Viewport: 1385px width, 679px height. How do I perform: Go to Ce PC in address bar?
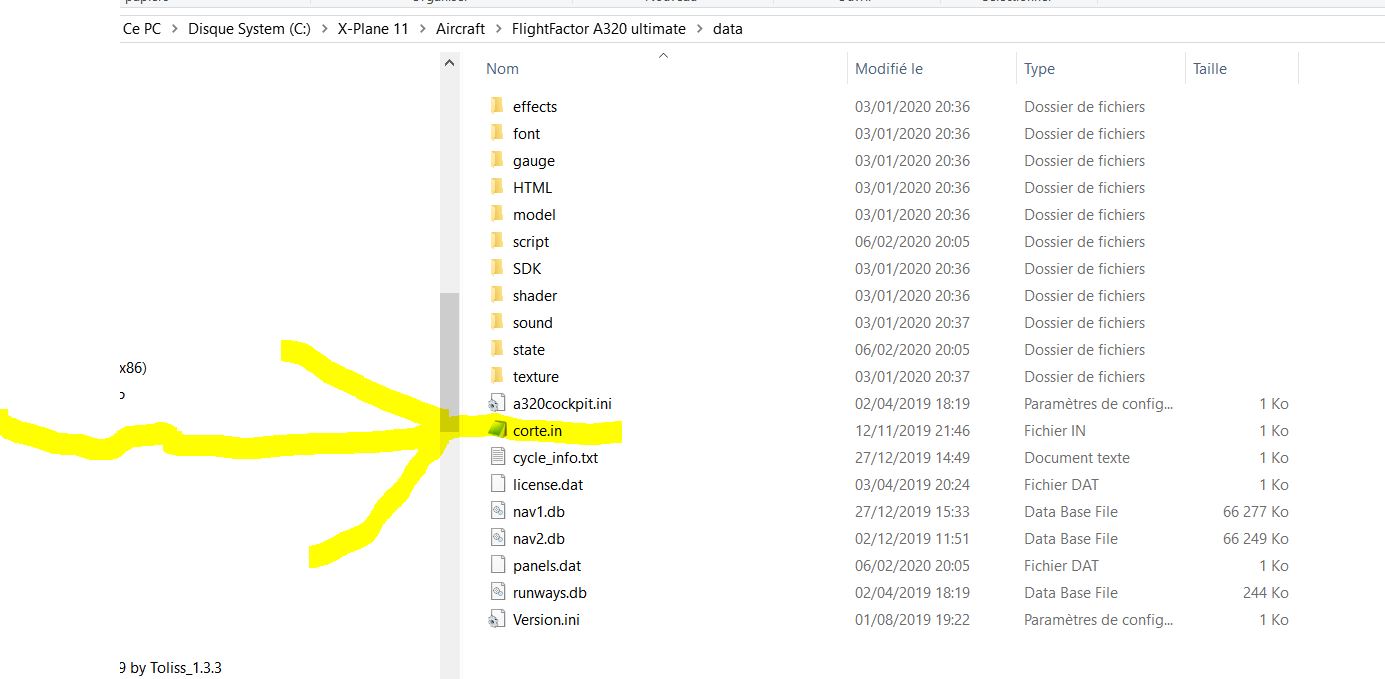[x=141, y=29]
